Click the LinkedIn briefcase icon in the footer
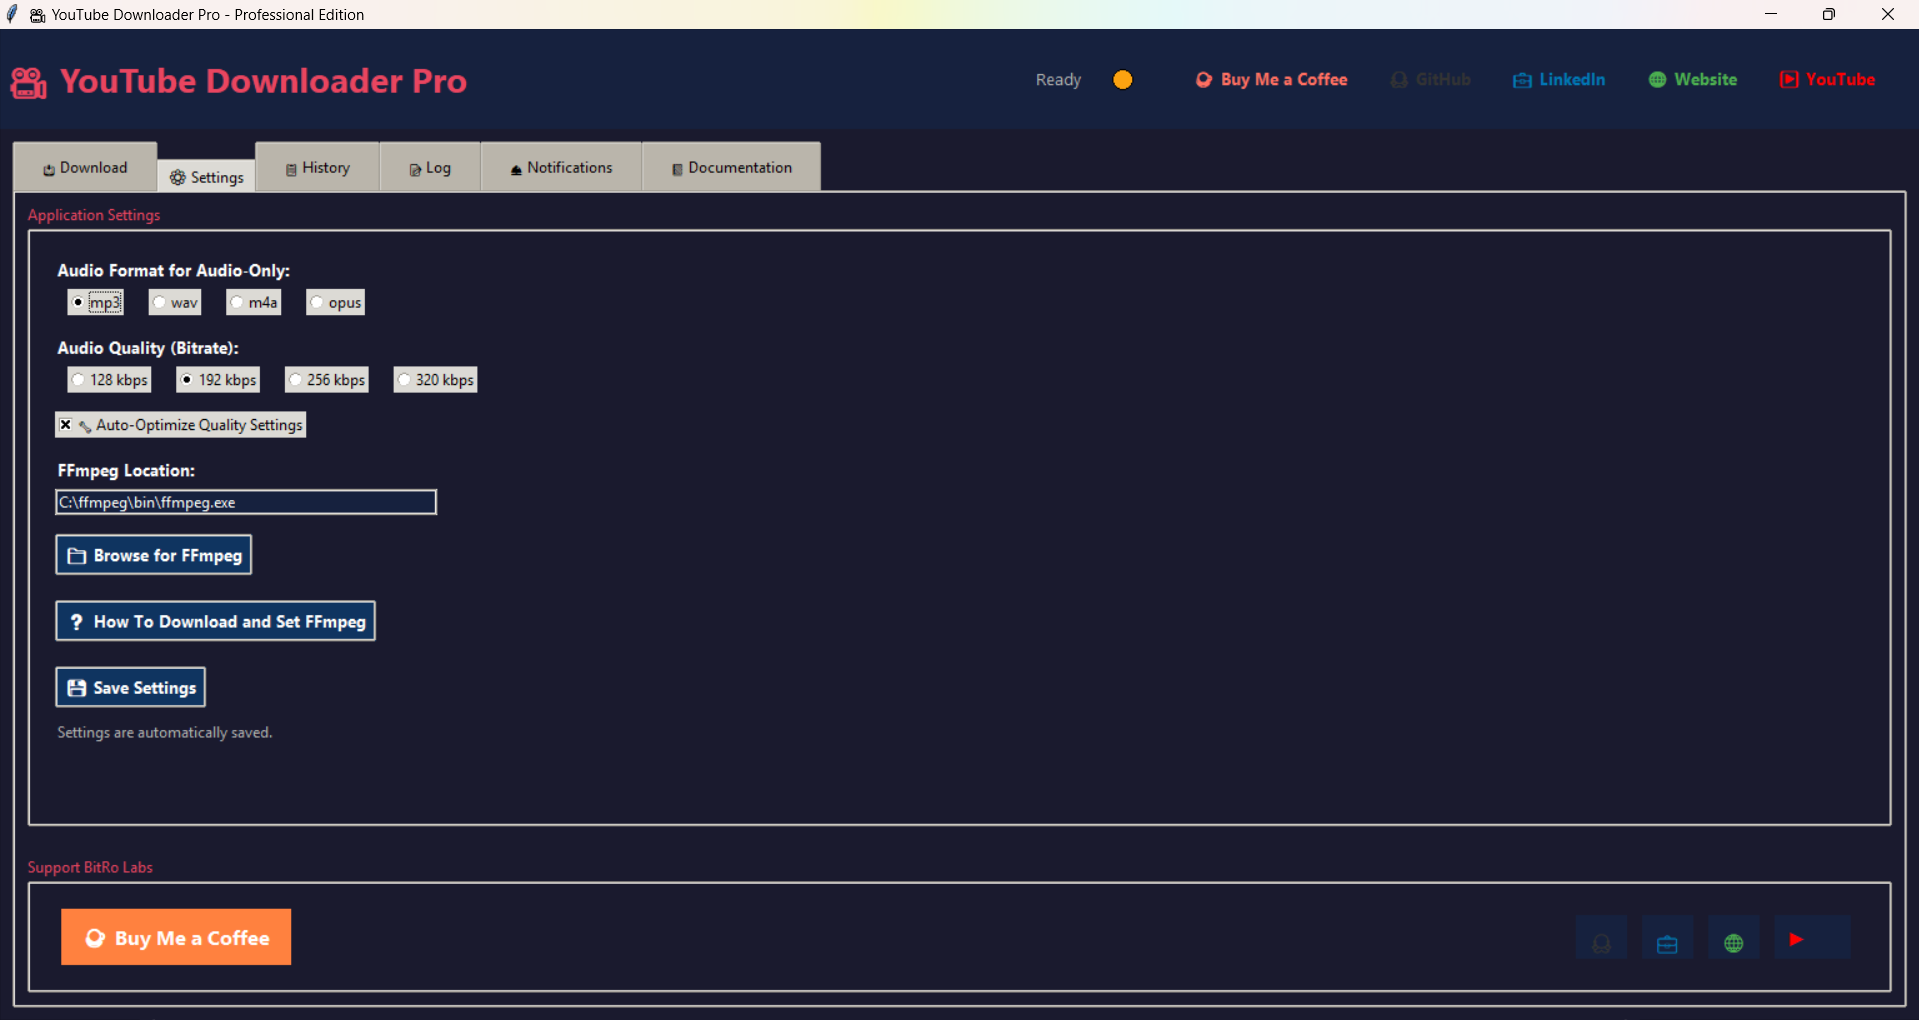 1667,938
